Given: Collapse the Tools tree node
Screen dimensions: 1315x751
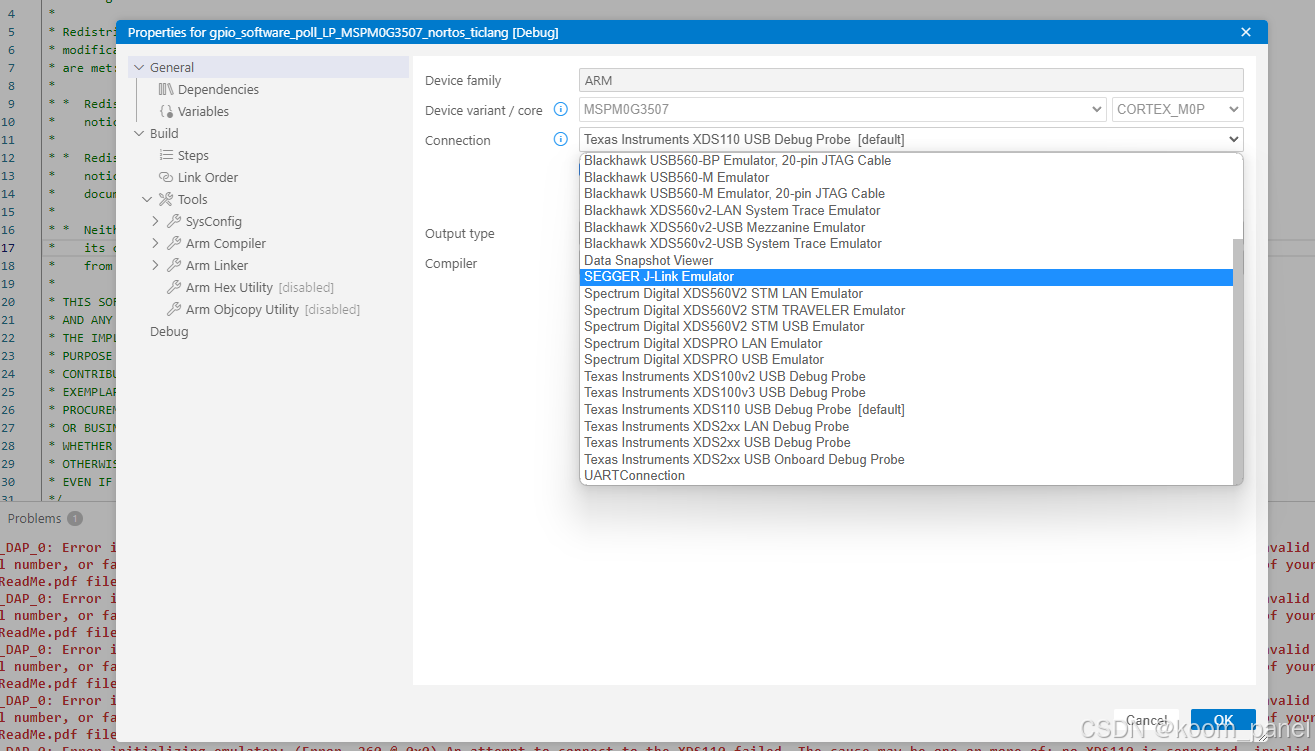Looking at the screenshot, I should click(147, 200).
